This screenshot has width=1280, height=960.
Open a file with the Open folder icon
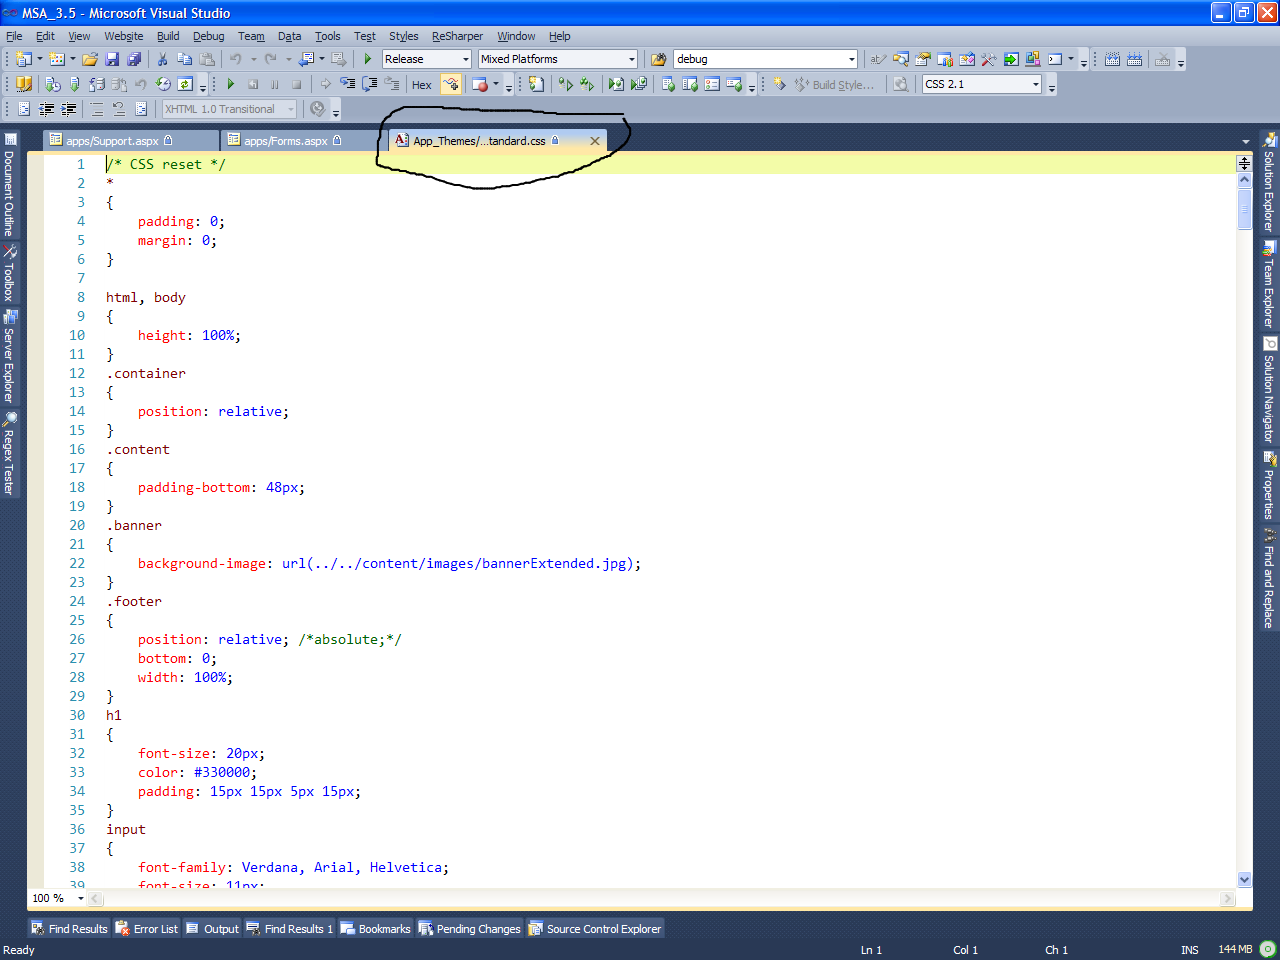pos(90,59)
